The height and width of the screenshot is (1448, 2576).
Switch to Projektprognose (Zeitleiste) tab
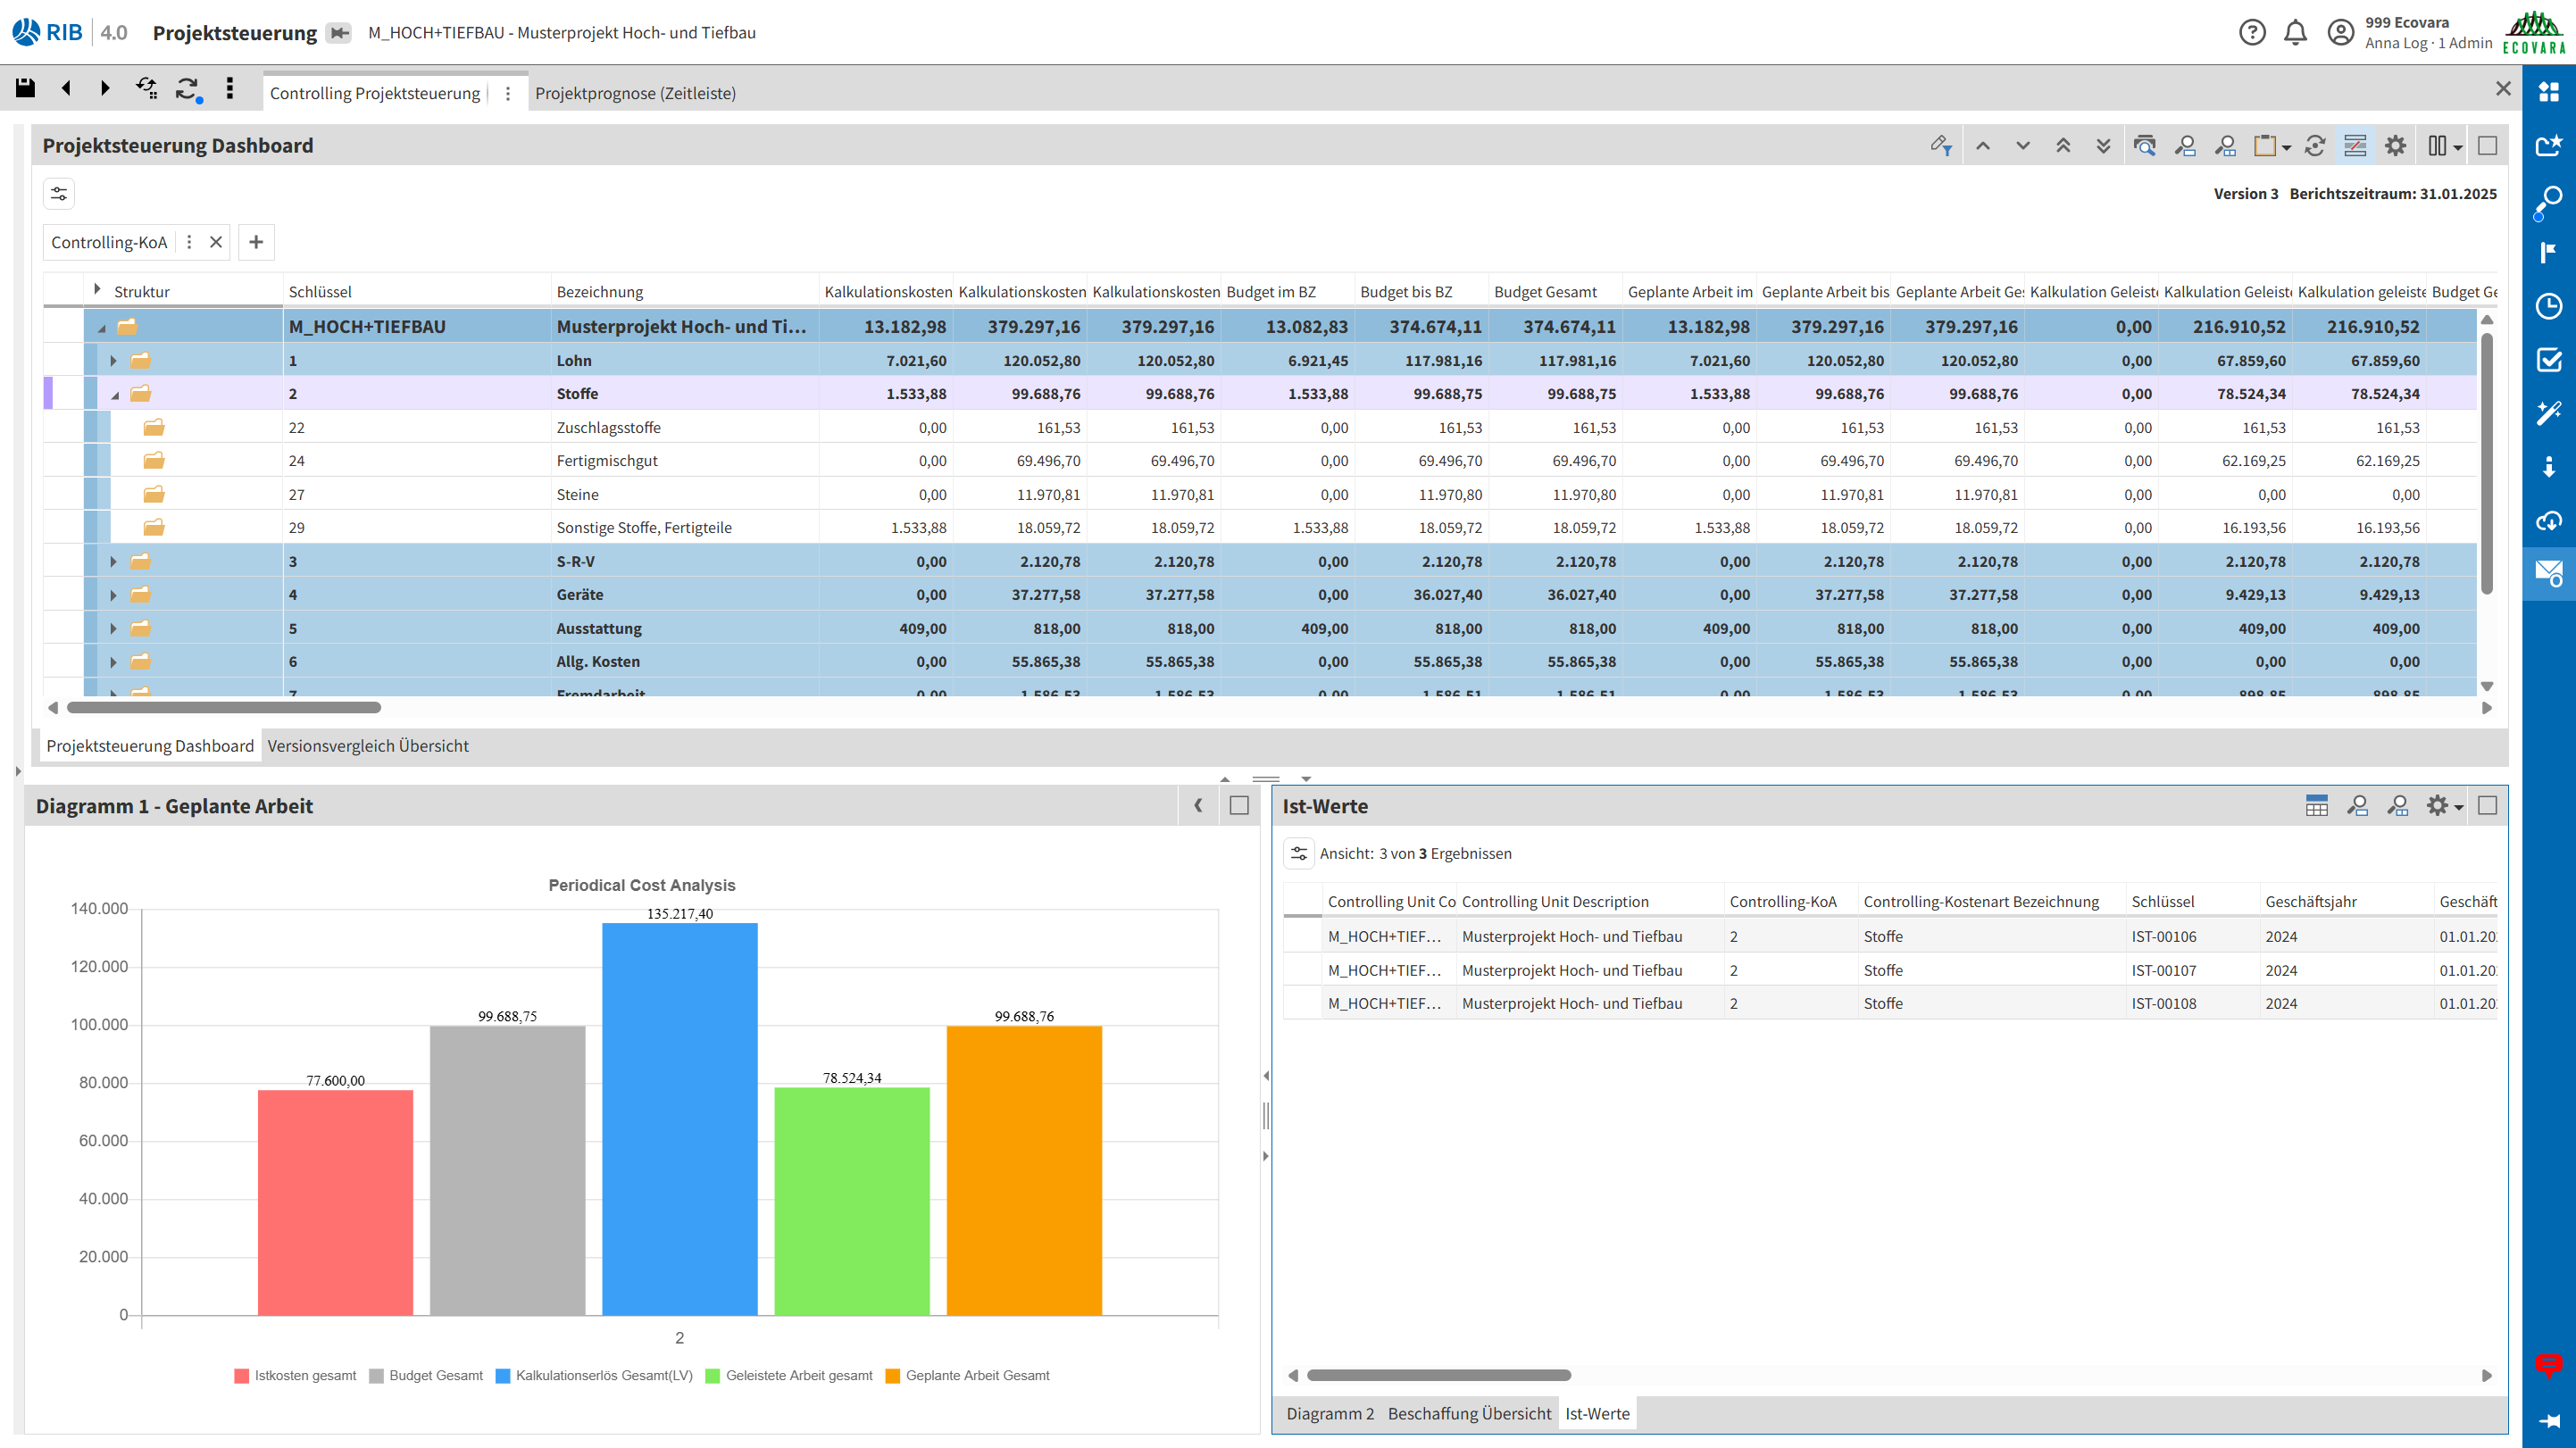point(635,93)
